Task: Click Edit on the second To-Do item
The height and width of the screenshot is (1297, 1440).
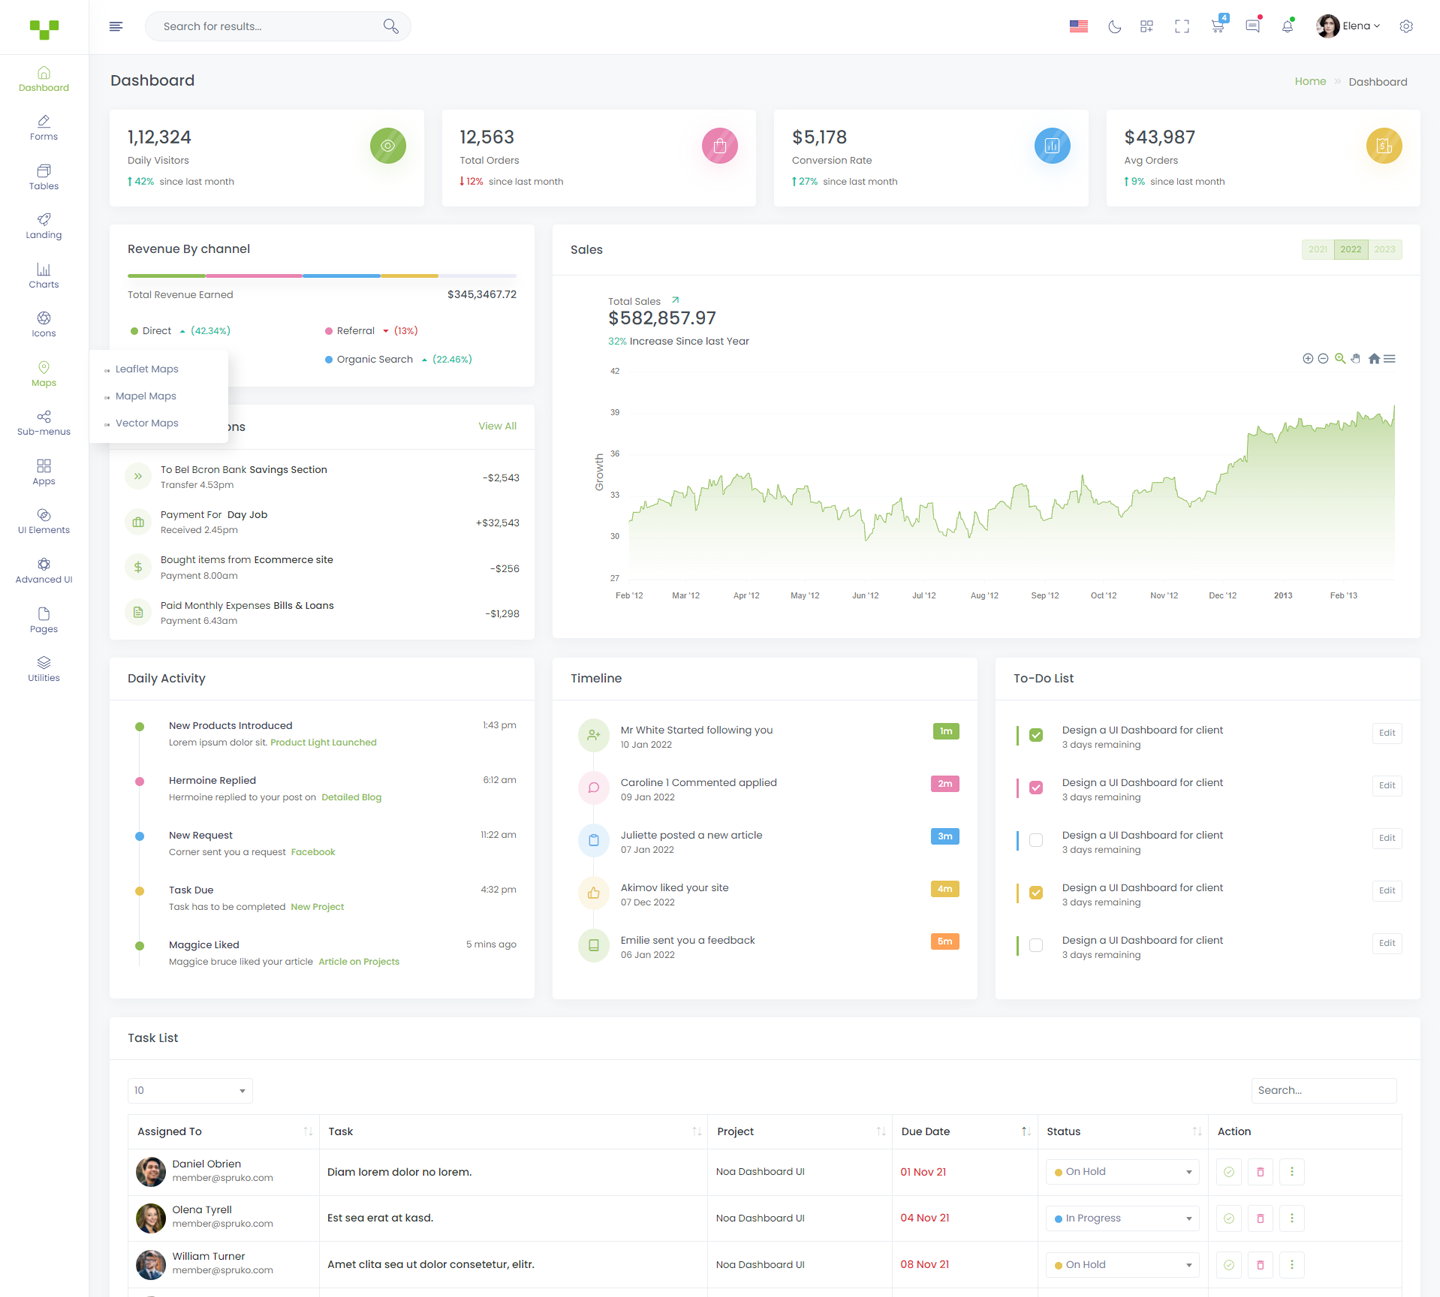Action: tap(1386, 786)
